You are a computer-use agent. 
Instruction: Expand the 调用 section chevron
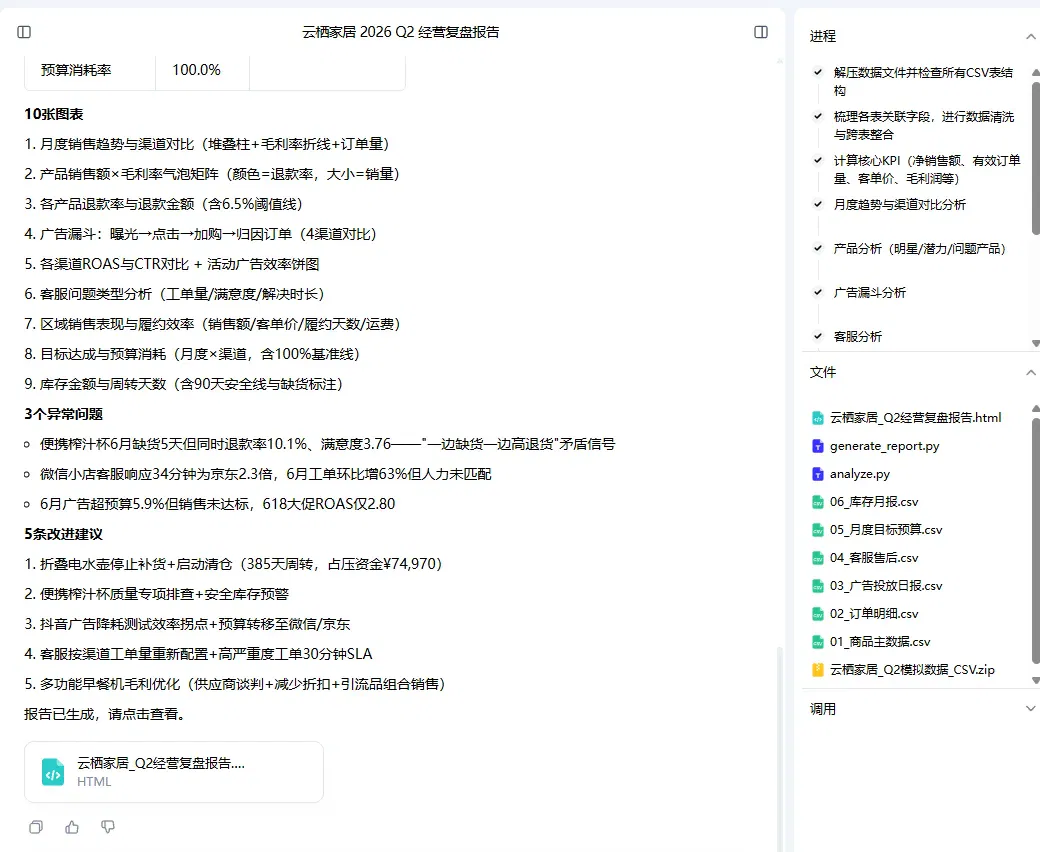[x=1031, y=709]
